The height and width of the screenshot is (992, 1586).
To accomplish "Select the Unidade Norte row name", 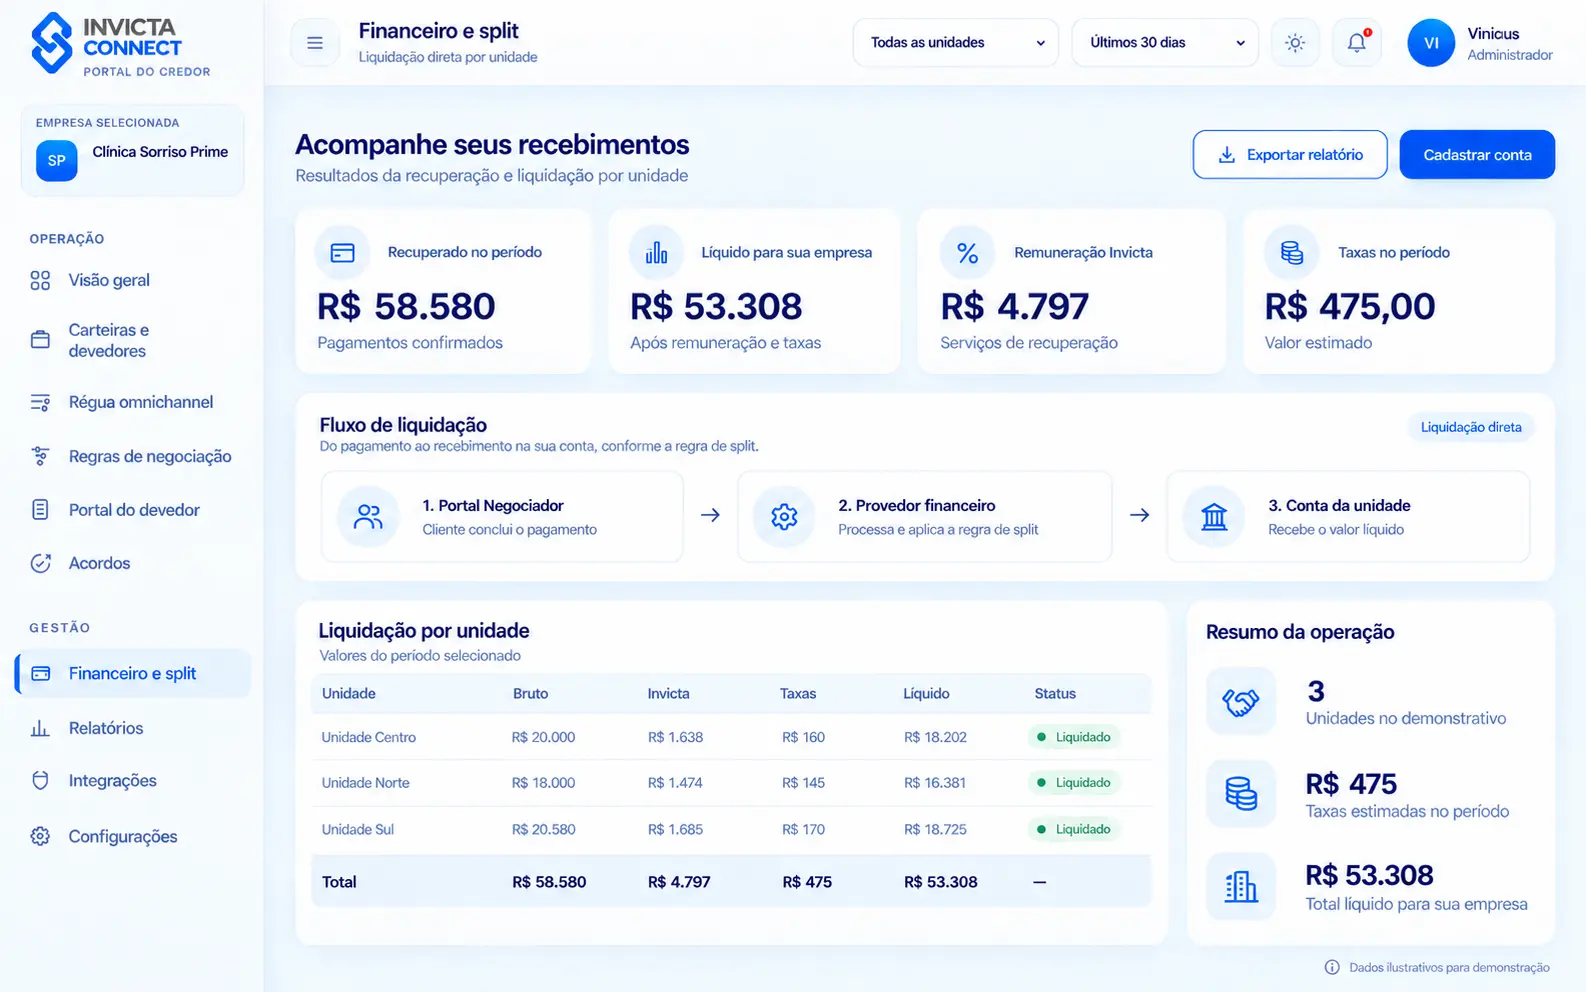I will [365, 783].
